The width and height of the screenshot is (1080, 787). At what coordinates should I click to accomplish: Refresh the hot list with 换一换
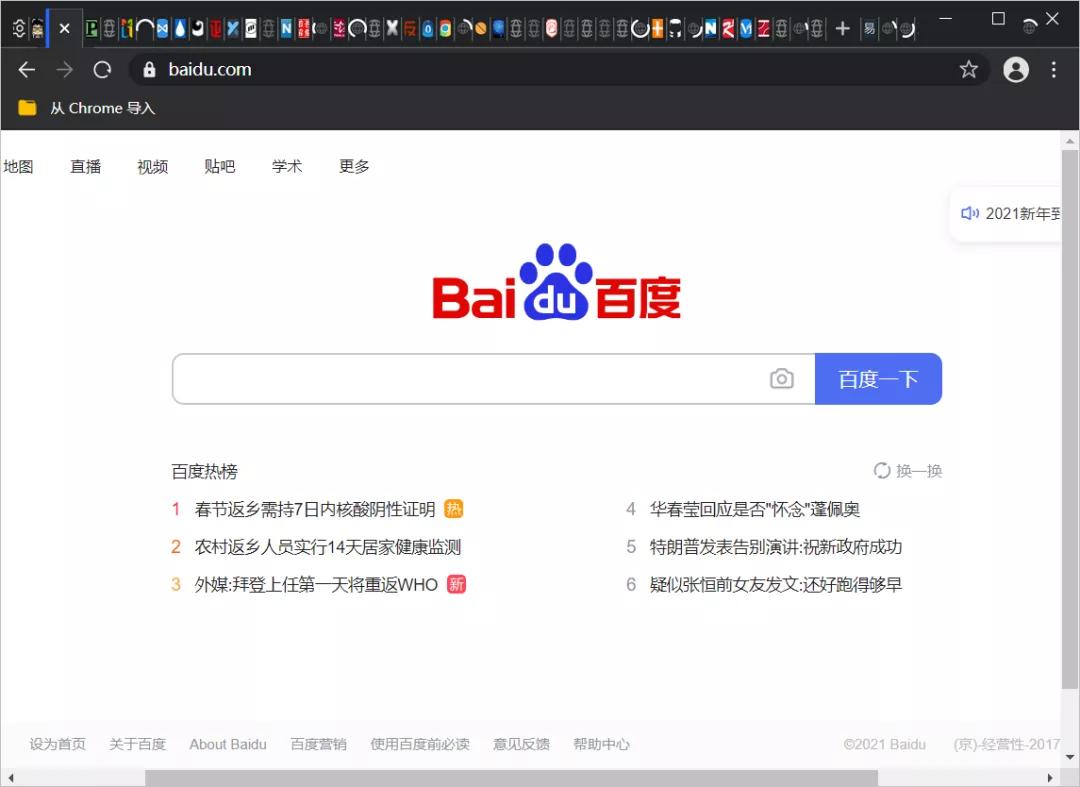pos(907,470)
